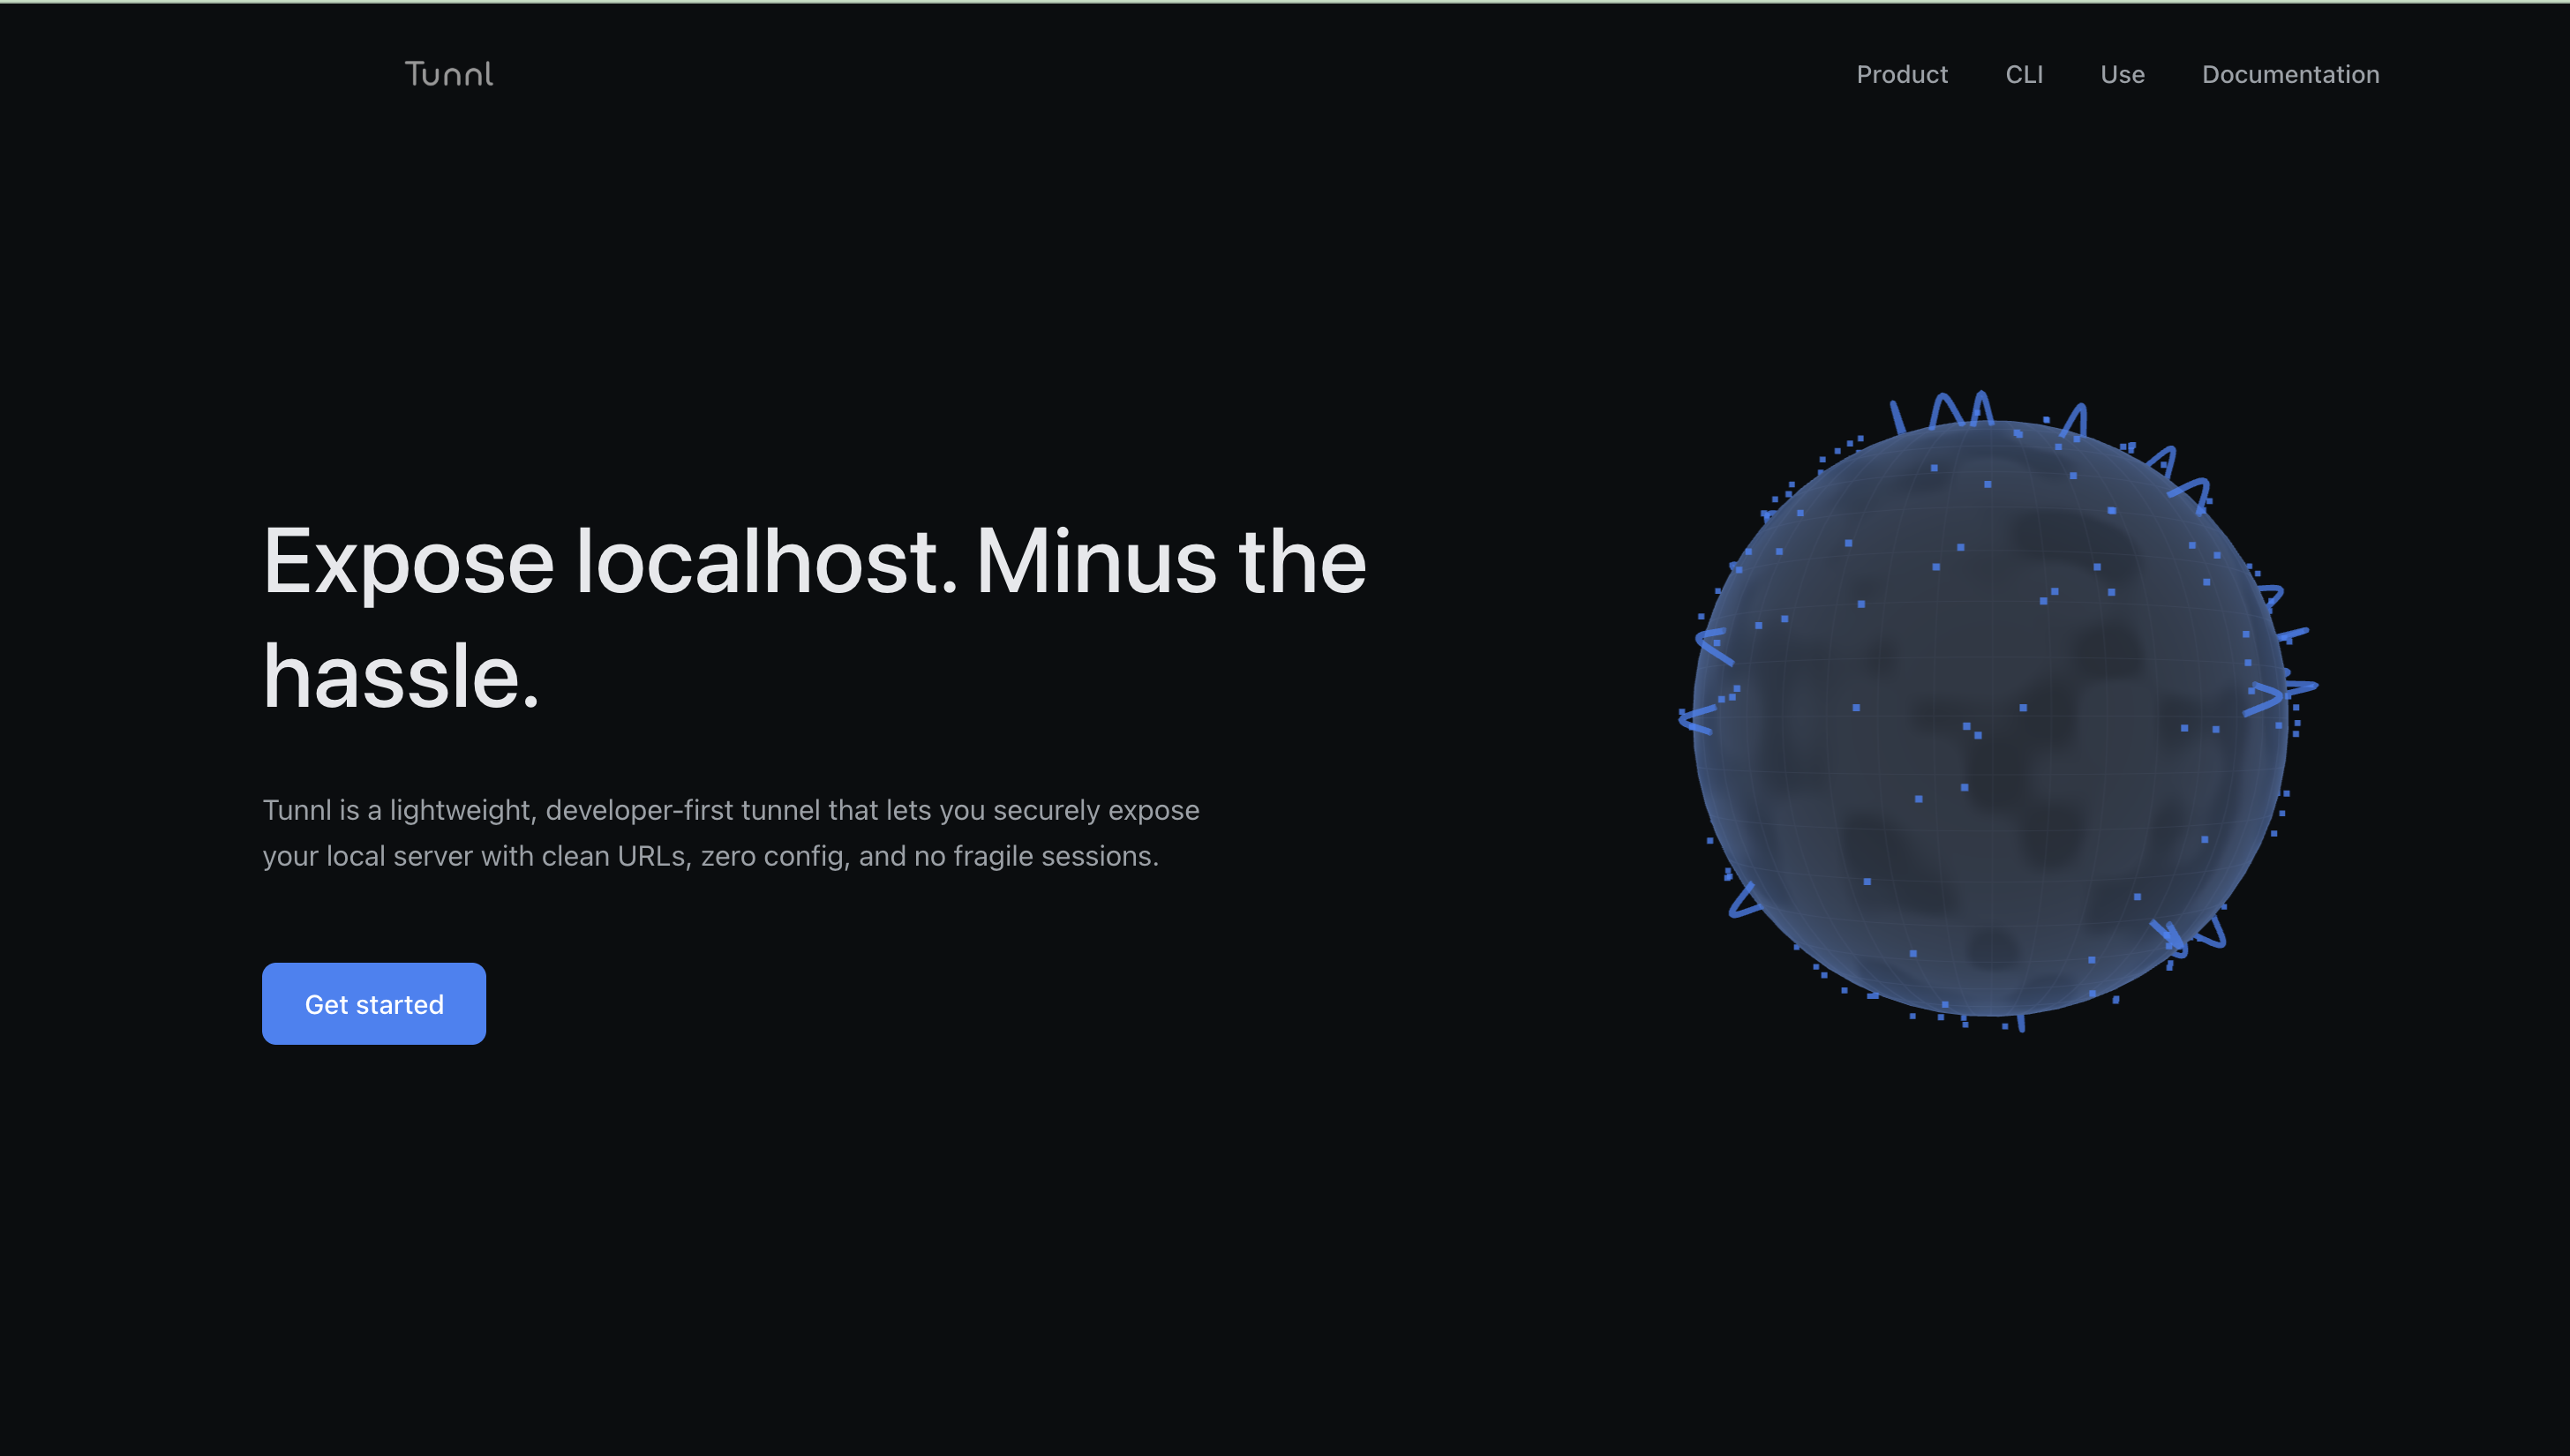Select Use from the navbar links
Viewport: 2570px width, 1456px height.
(2121, 74)
